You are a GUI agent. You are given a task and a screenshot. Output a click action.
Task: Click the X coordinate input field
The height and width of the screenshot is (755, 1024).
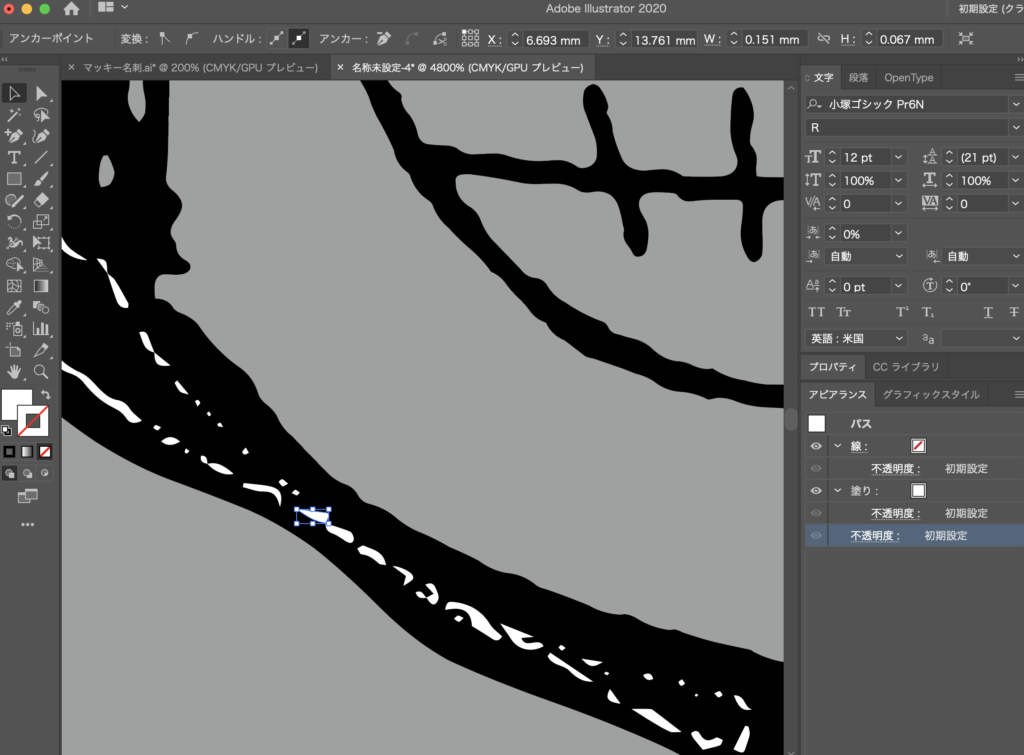pos(554,40)
